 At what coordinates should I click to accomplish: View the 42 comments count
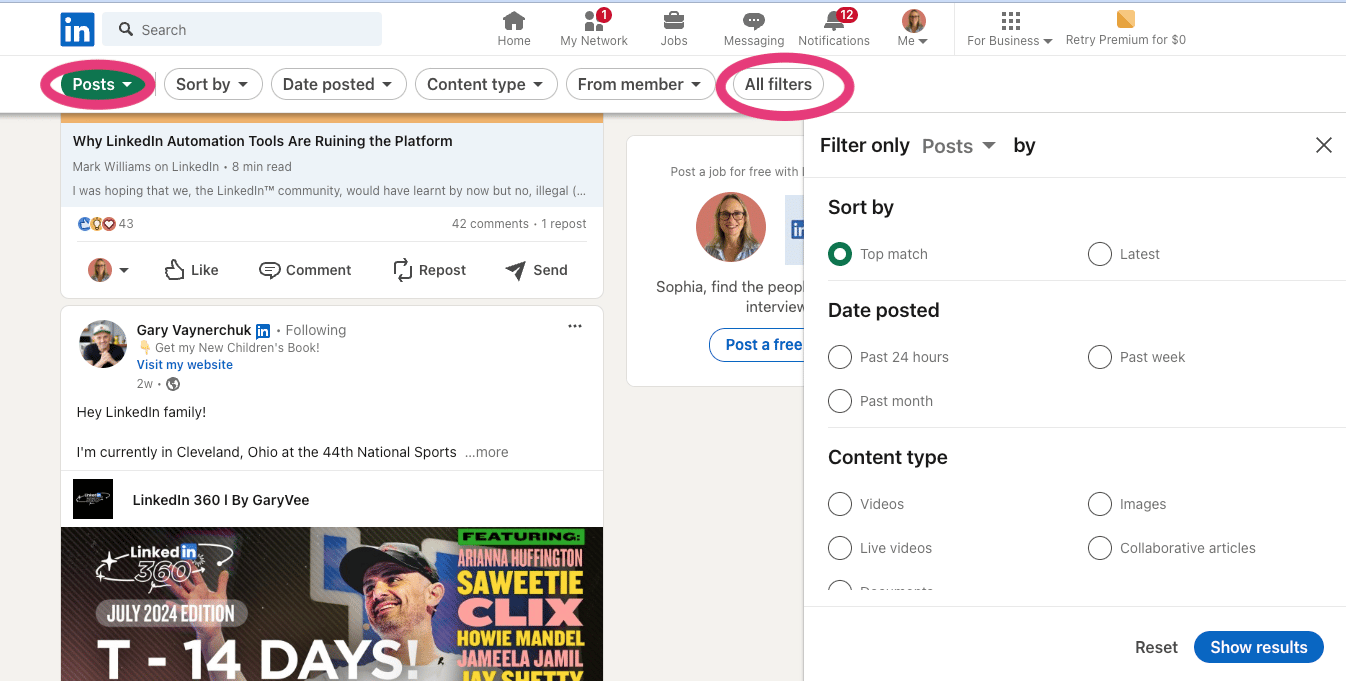coord(490,224)
